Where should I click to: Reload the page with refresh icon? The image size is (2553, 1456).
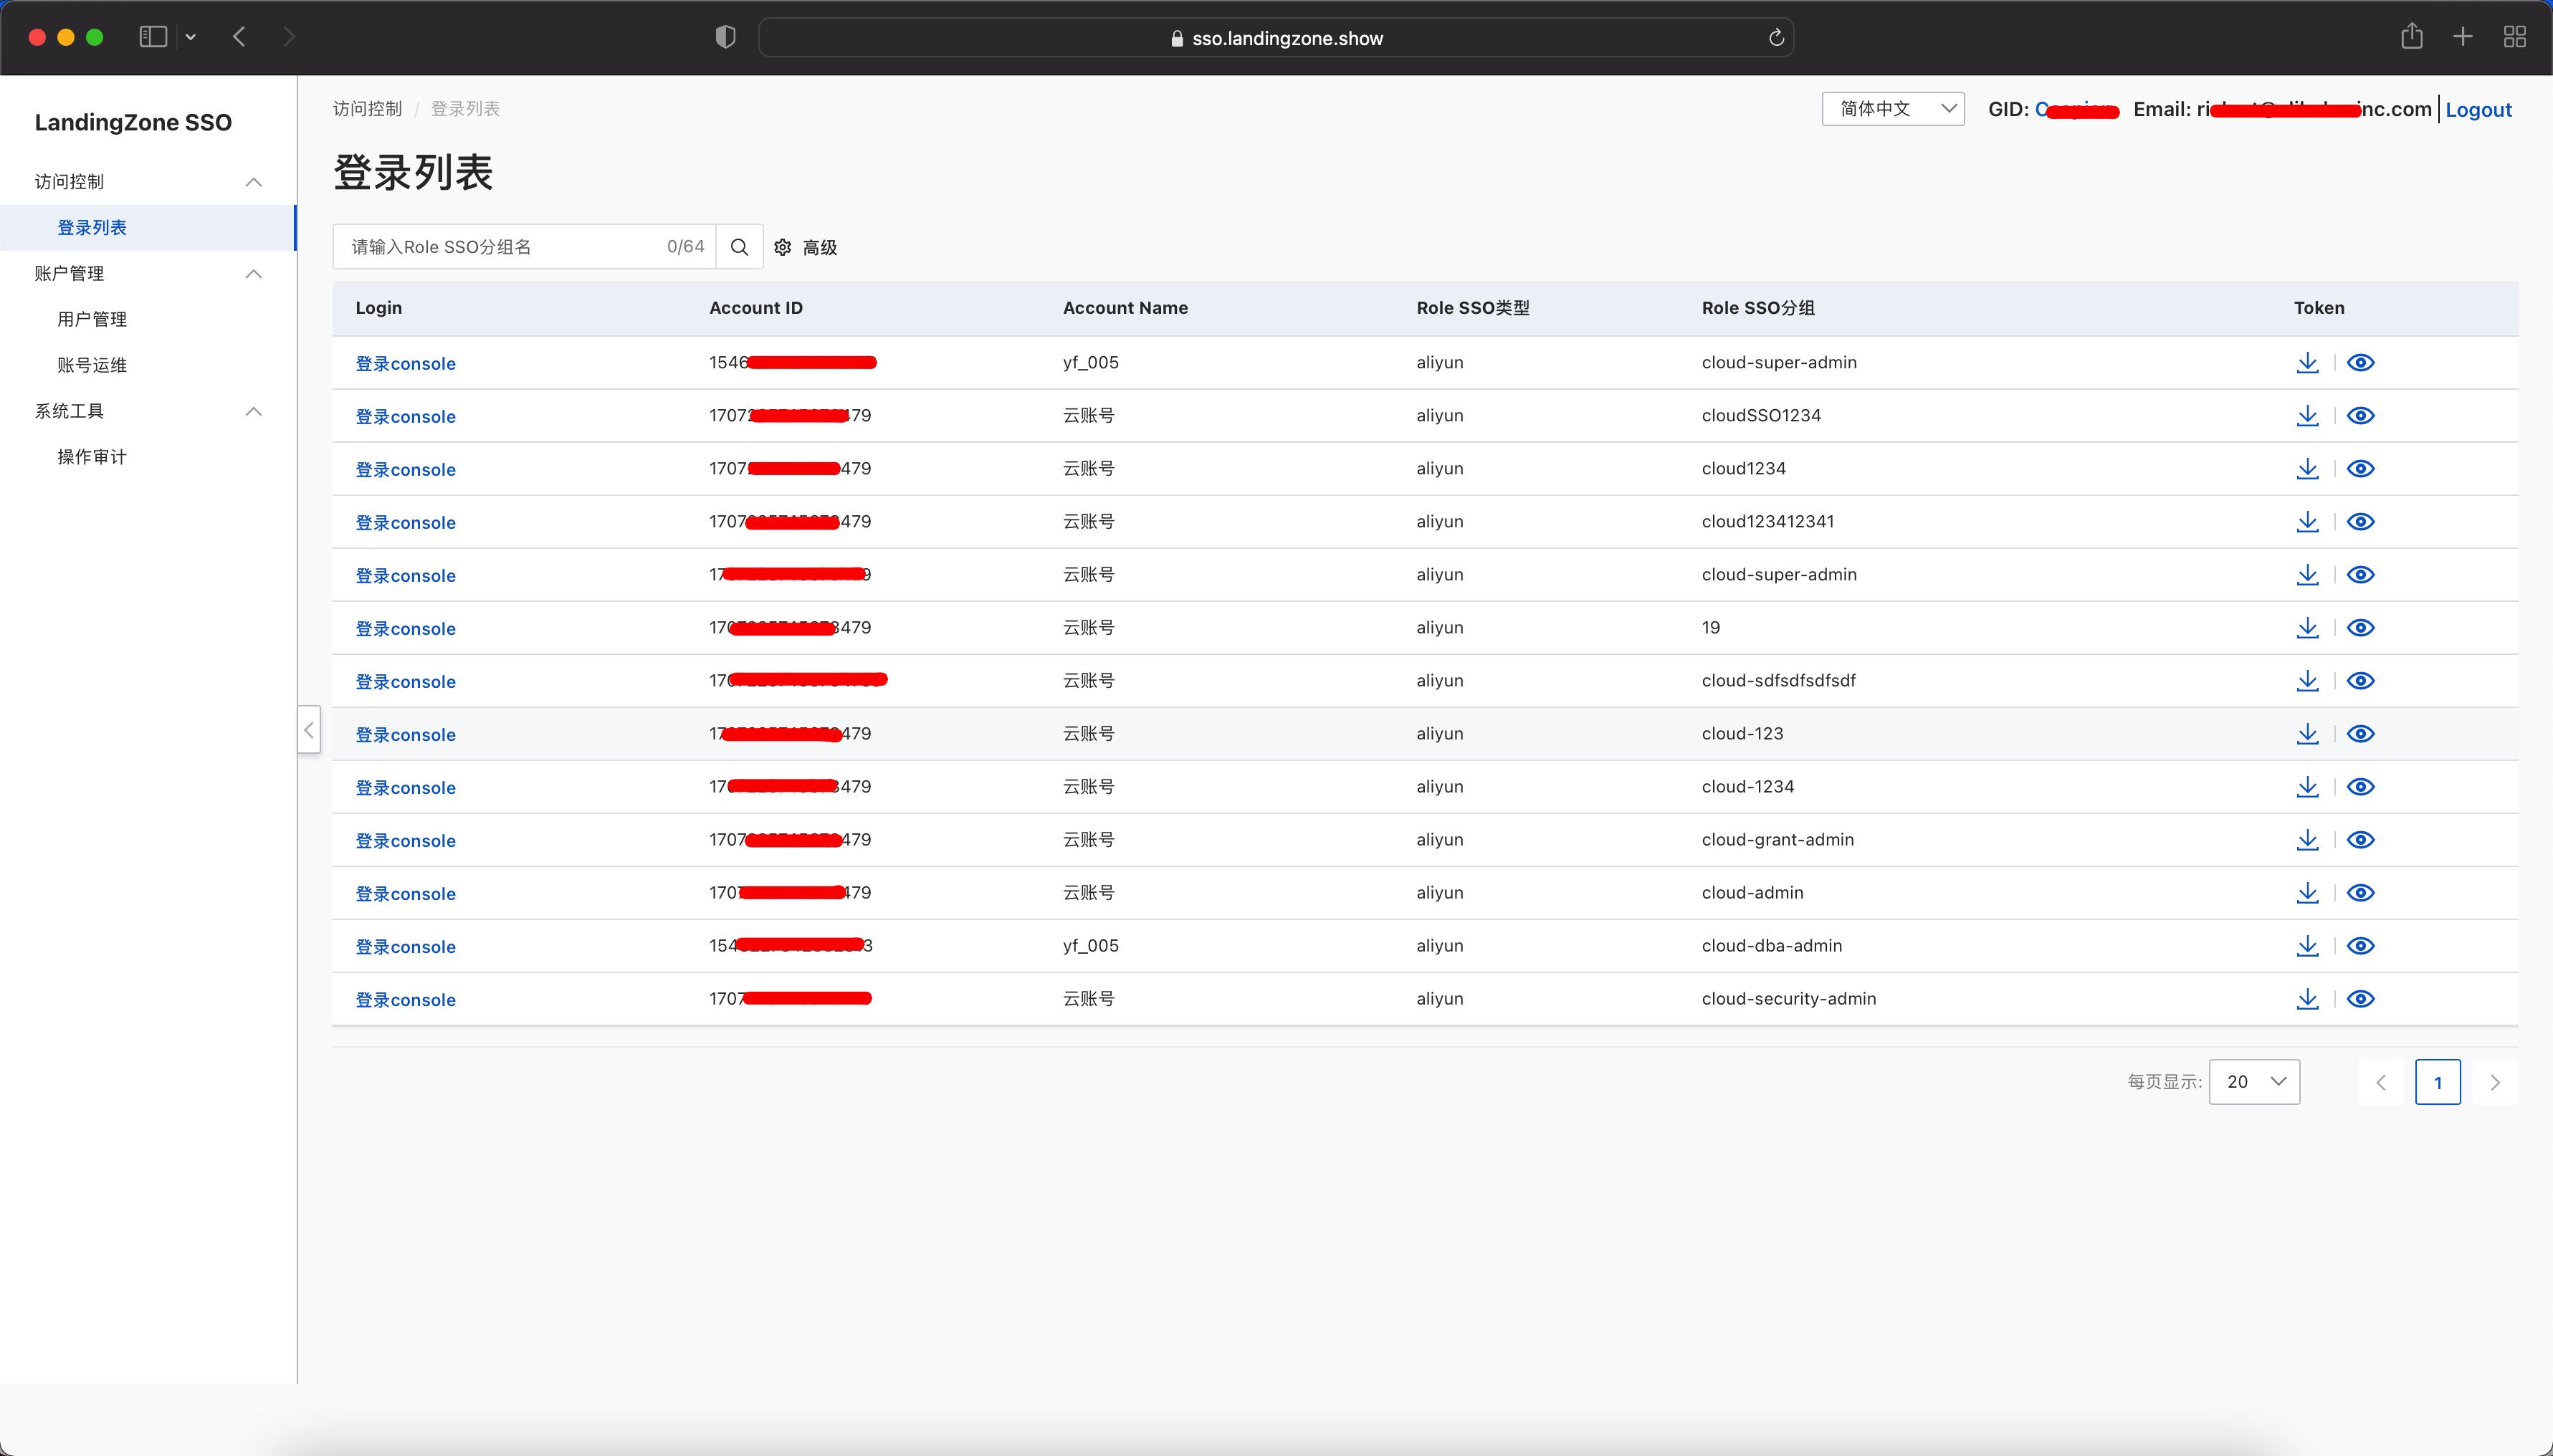[1776, 38]
